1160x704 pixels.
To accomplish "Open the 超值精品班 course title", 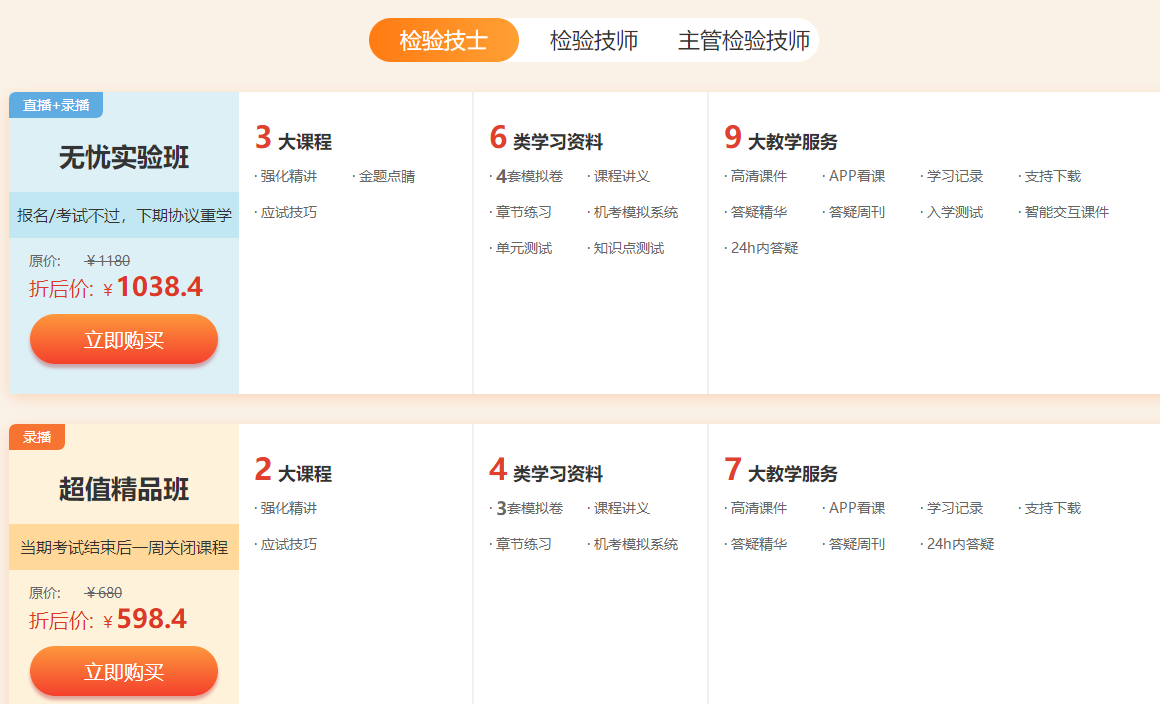I will point(124,490).
